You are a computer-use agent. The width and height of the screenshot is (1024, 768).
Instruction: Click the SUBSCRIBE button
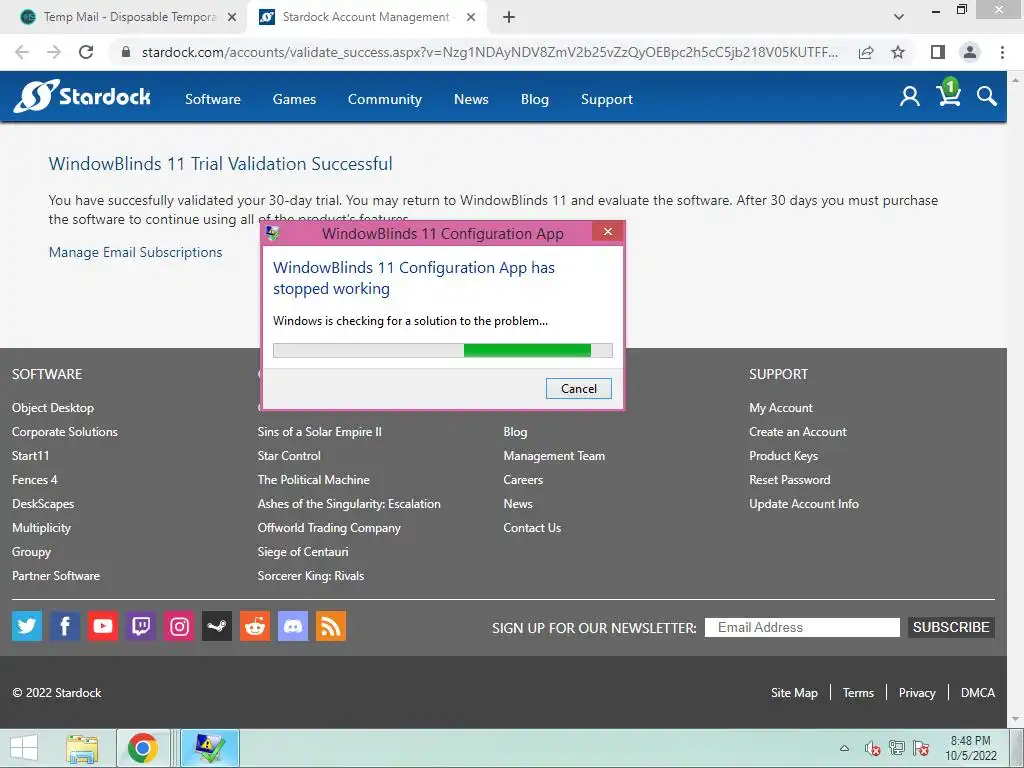click(951, 627)
